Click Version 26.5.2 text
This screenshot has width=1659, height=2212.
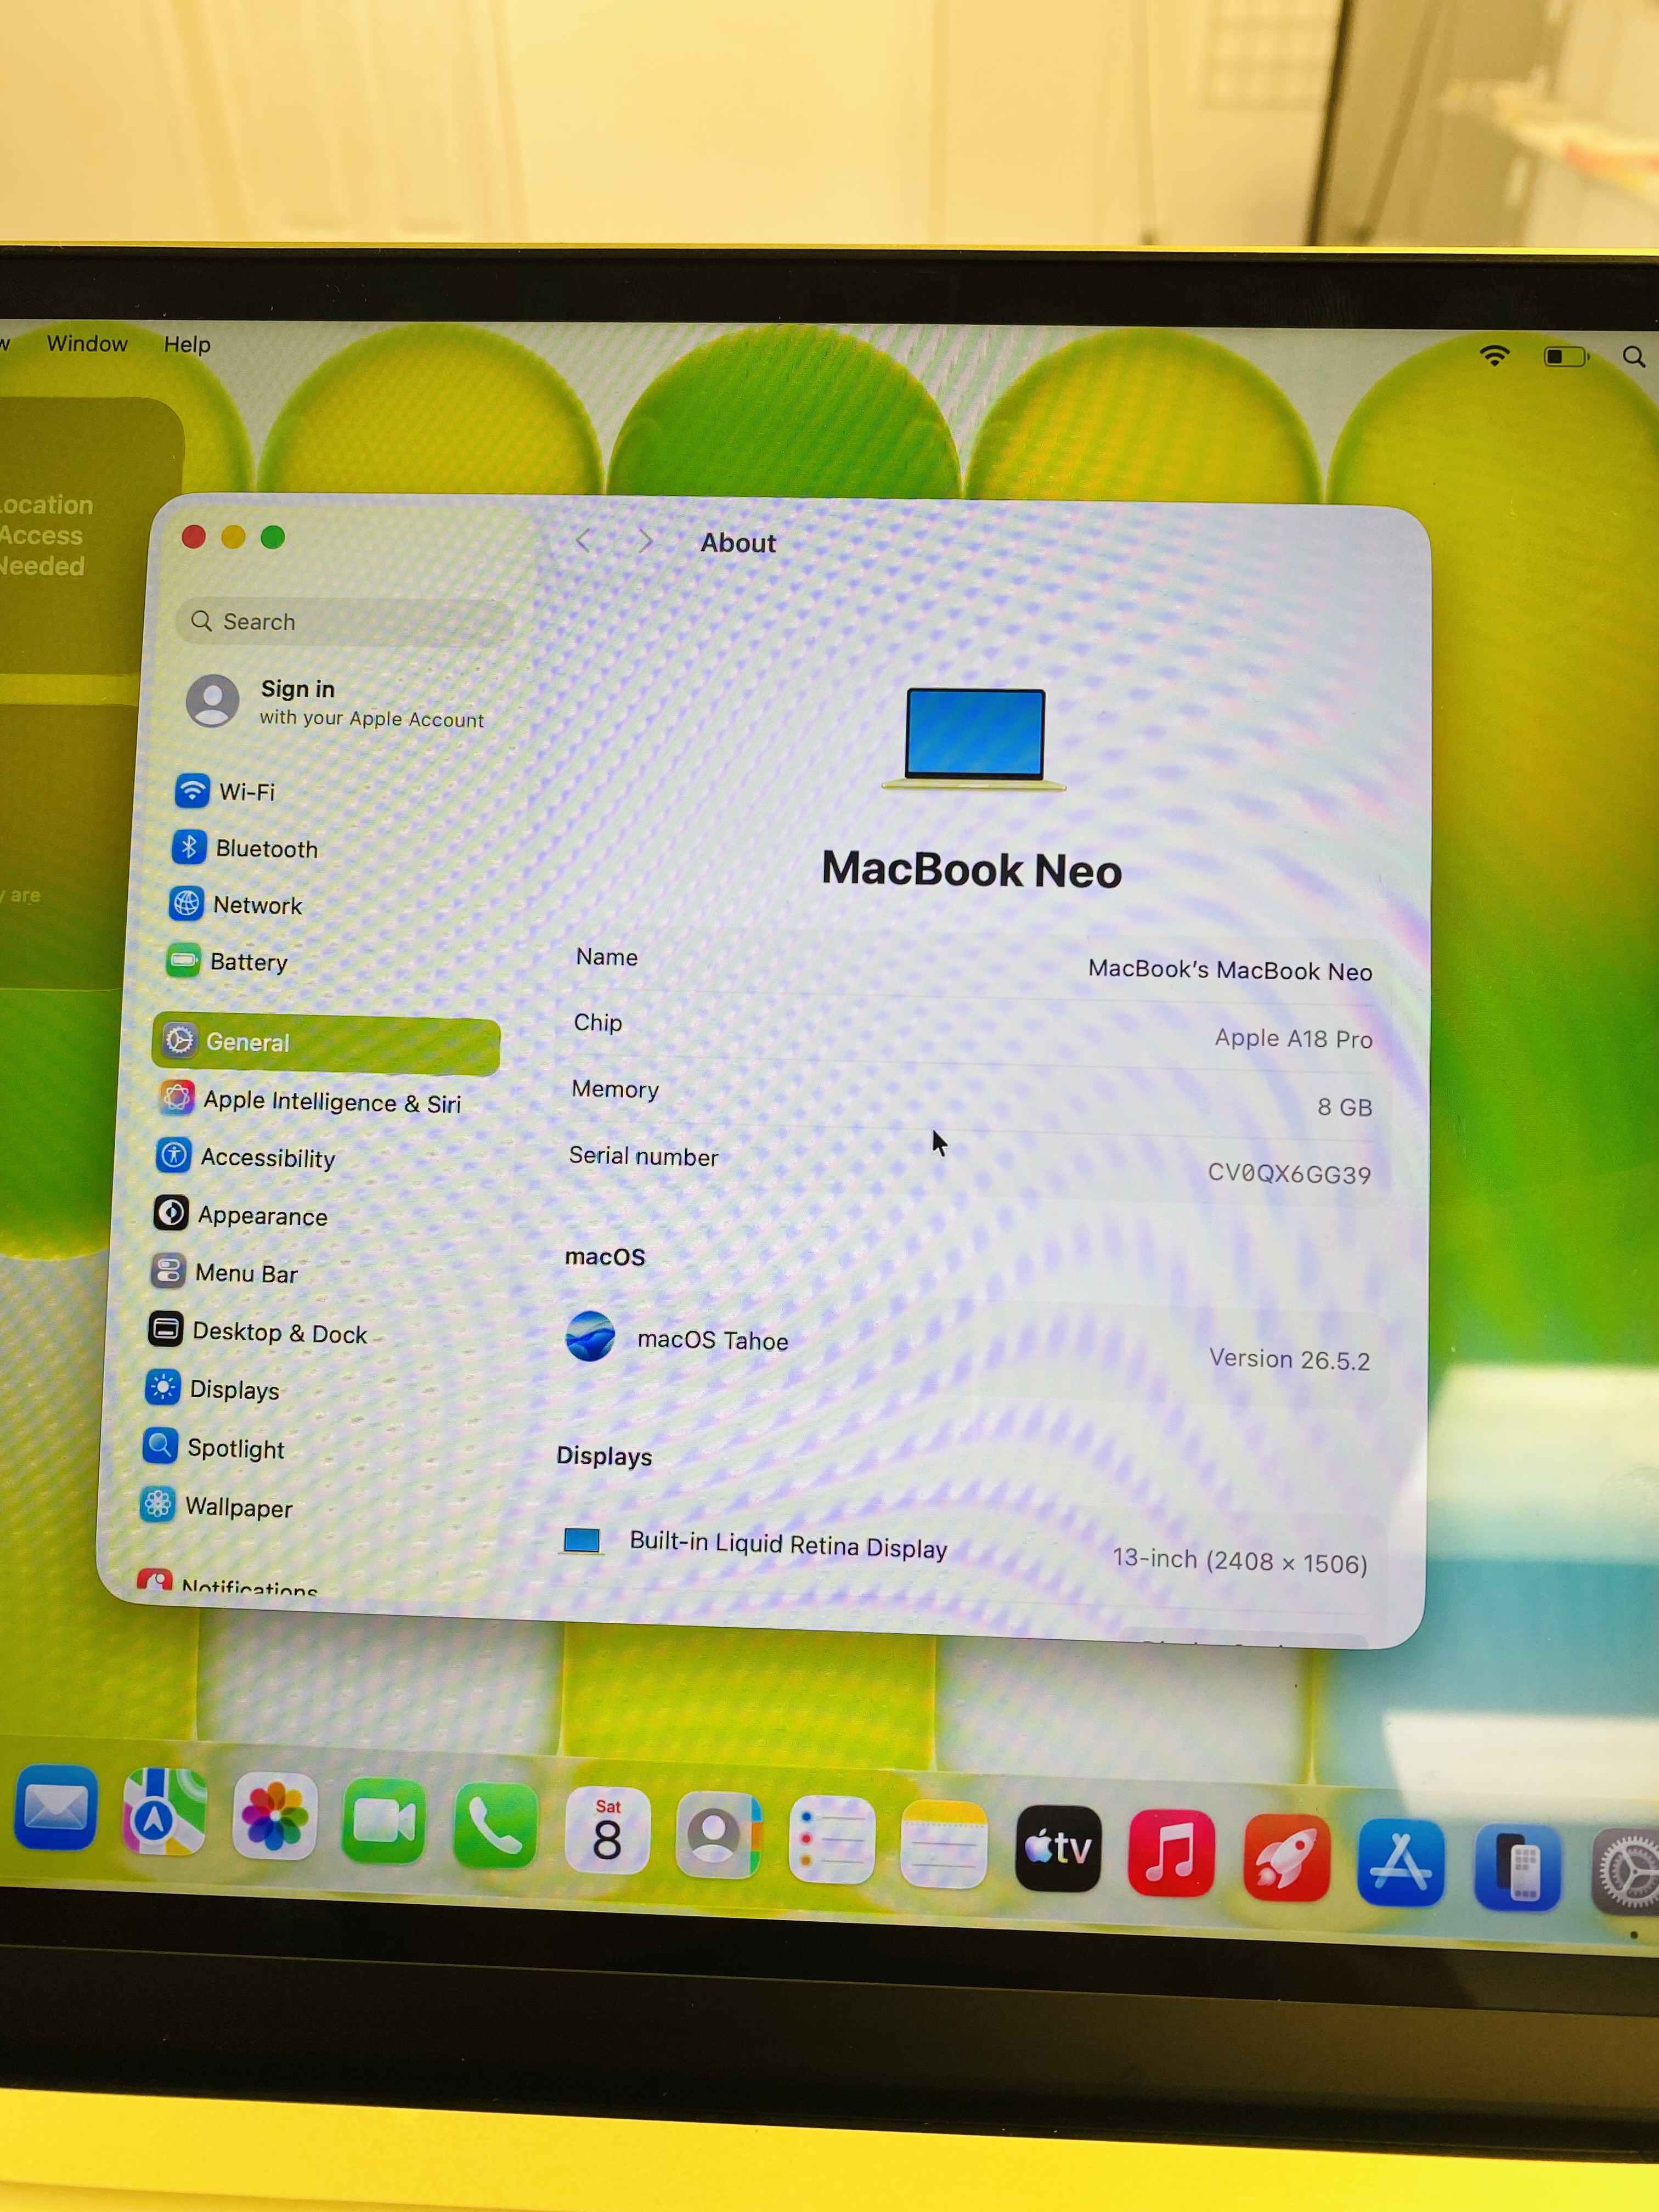(x=1289, y=1359)
